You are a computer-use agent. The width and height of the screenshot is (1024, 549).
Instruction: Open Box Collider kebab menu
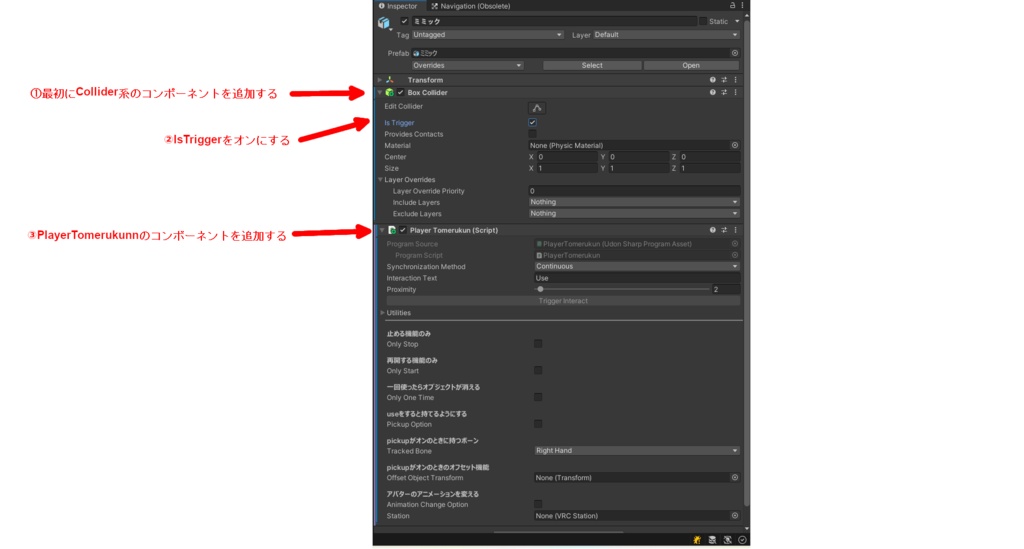[735, 93]
